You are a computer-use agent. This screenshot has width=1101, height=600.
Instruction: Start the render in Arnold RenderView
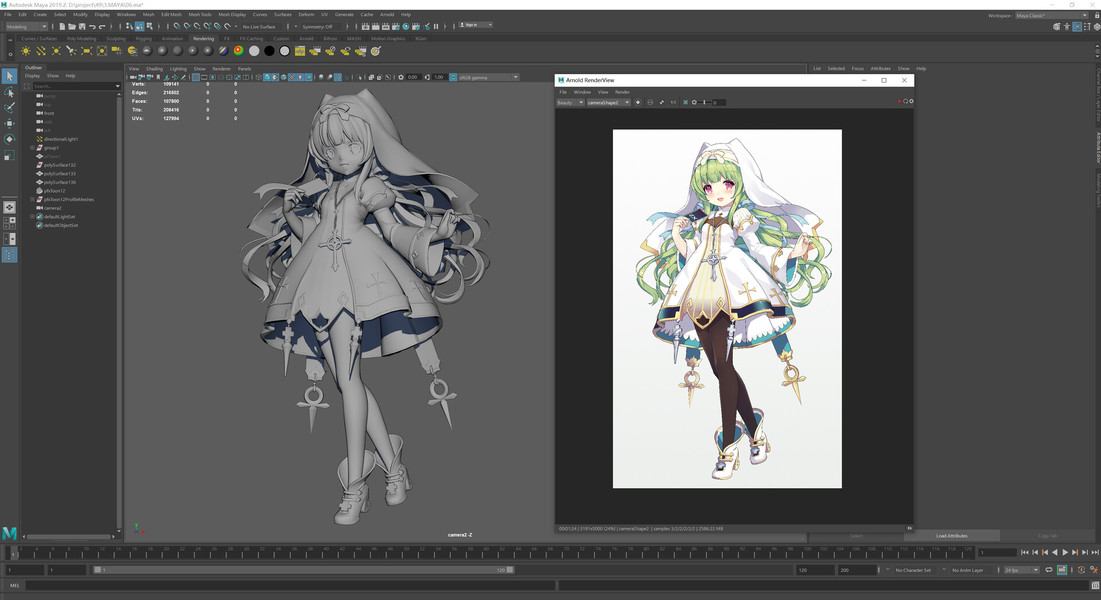[x=899, y=101]
